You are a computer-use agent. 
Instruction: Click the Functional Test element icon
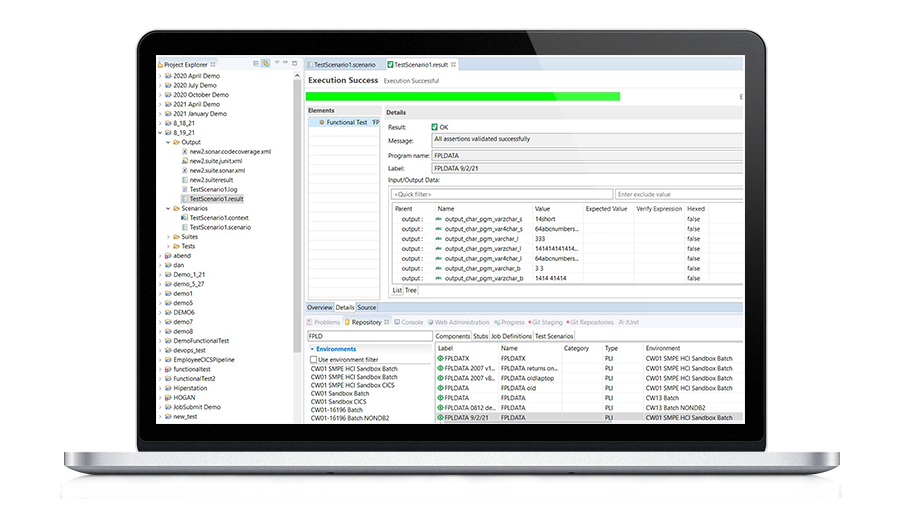click(x=320, y=122)
